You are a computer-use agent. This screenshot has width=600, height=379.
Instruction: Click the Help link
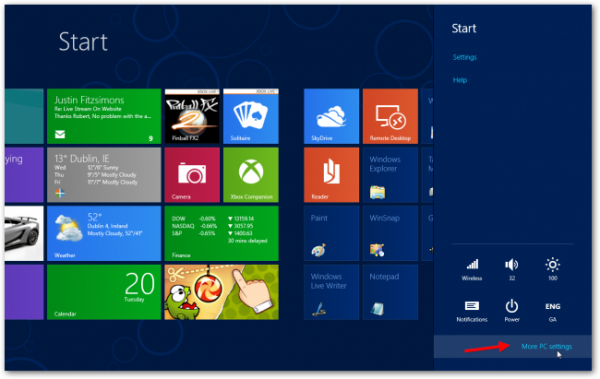pos(460,80)
